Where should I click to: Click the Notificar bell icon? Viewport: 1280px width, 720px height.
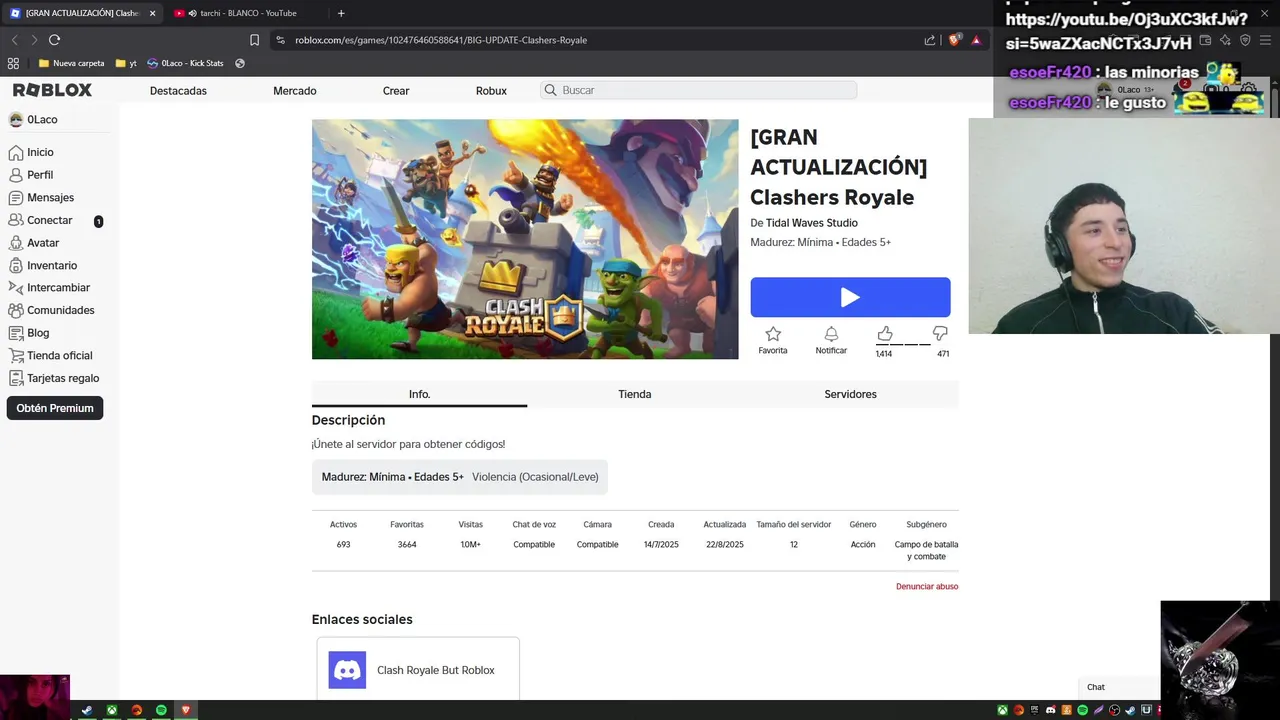coord(831,334)
